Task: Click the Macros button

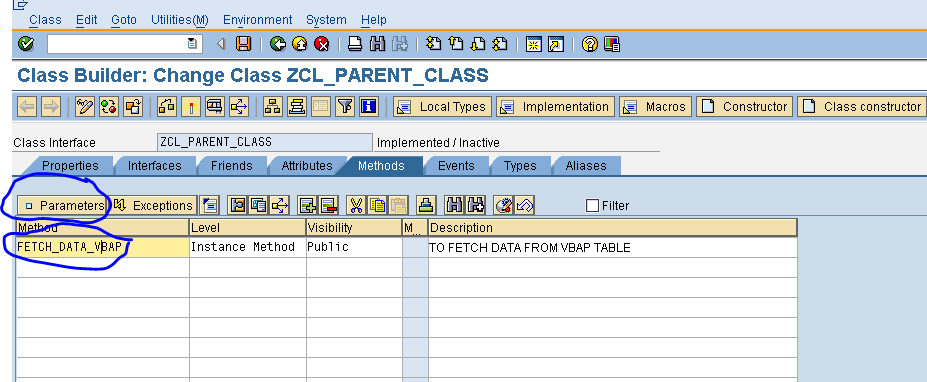Action: pos(655,106)
